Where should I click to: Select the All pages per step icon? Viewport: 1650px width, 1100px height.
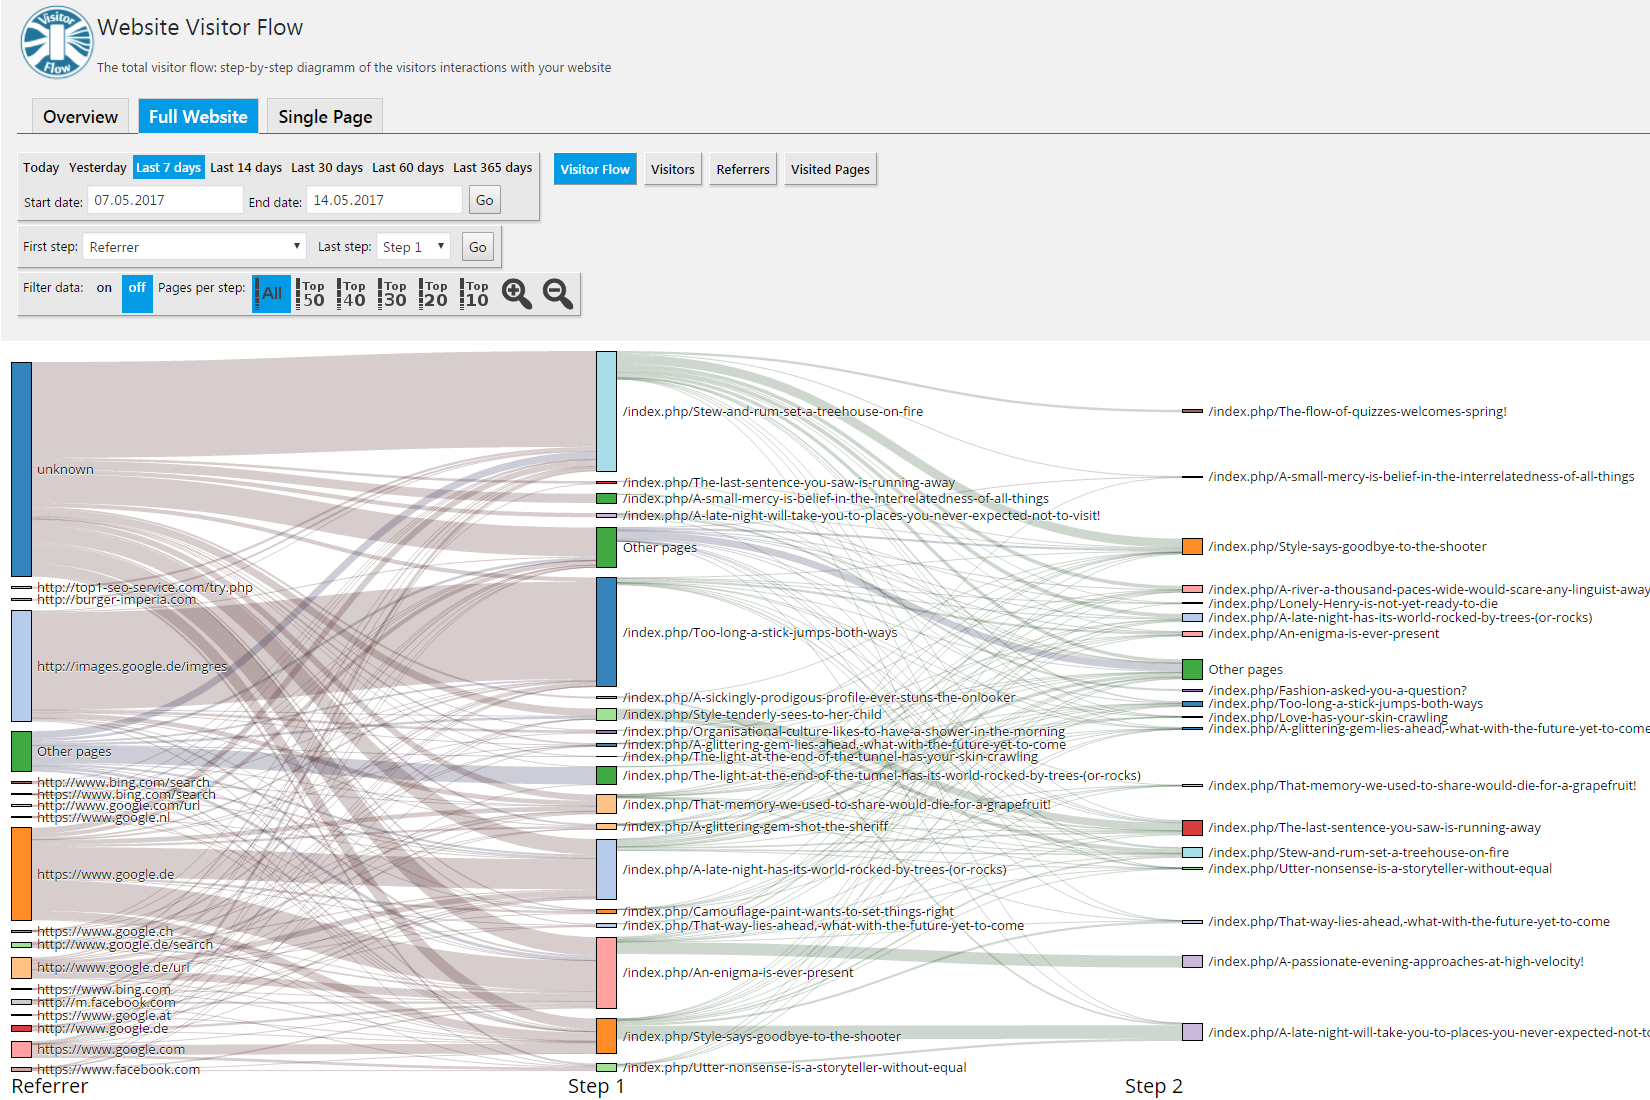tap(271, 294)
